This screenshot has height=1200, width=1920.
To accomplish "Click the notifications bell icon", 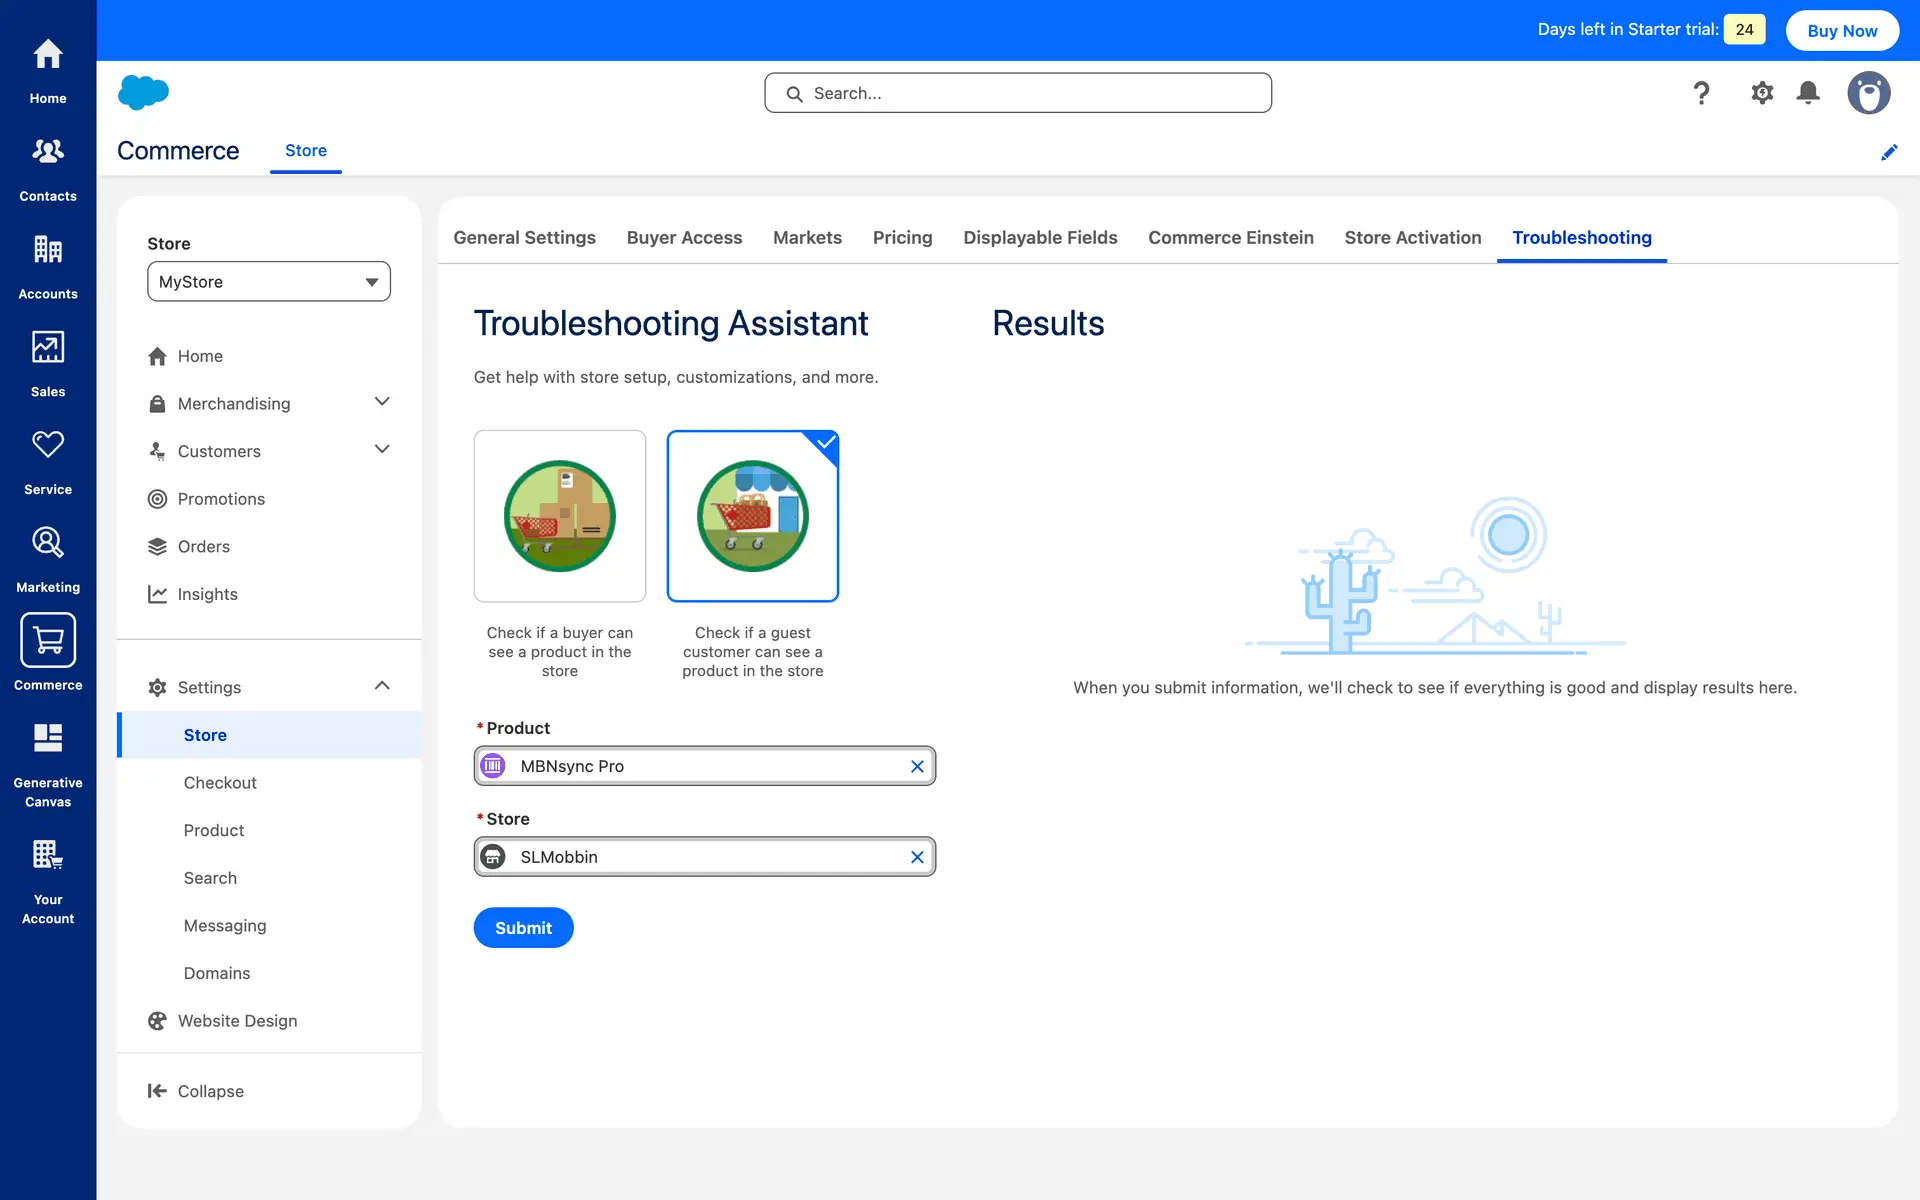I will point(1808,93).
